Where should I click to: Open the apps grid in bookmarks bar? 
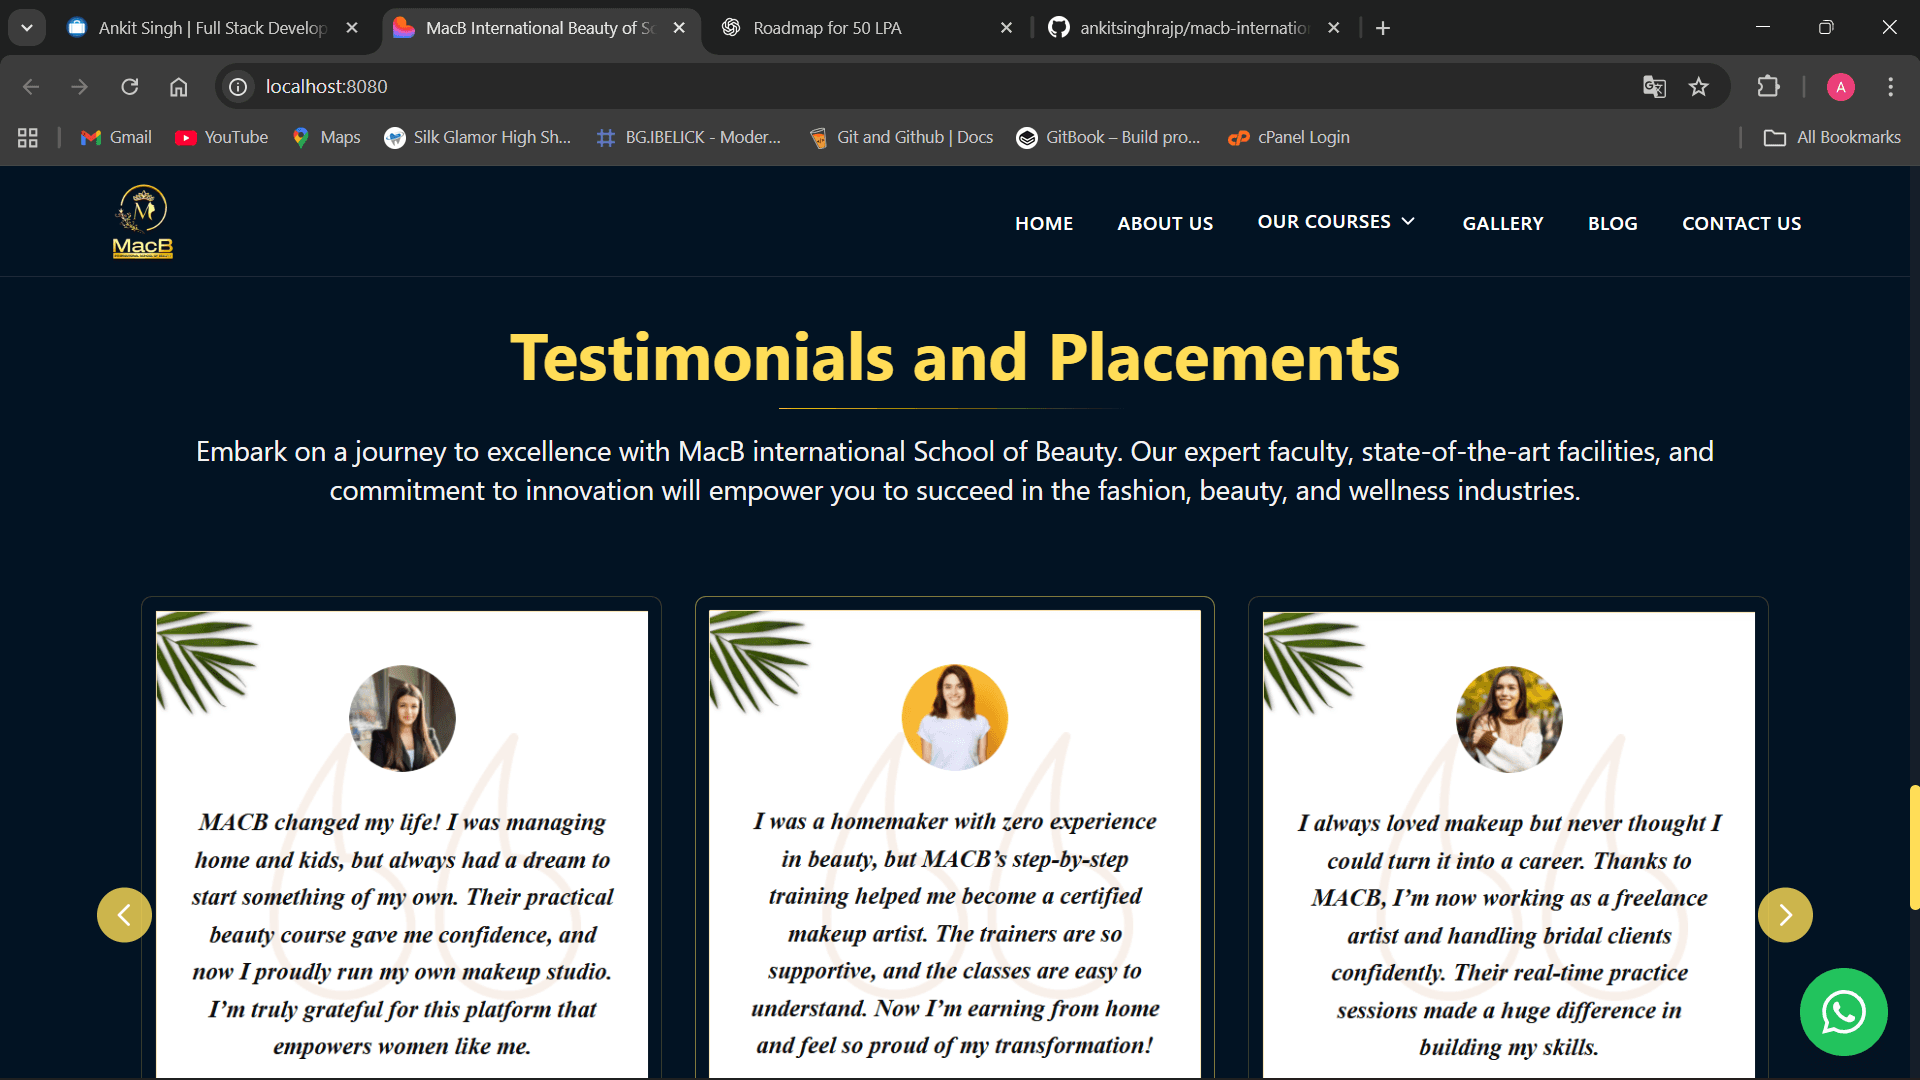tap(28, 138)
